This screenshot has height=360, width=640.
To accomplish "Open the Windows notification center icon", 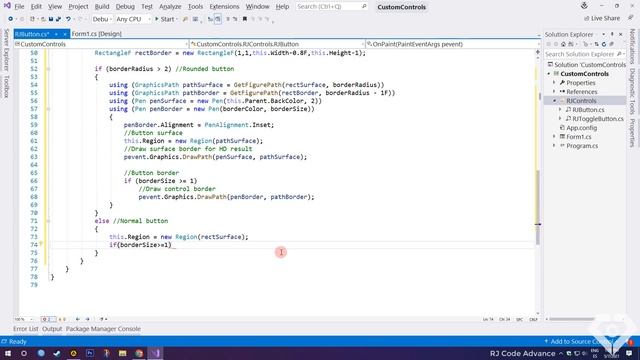I will (x=629, y=353).
